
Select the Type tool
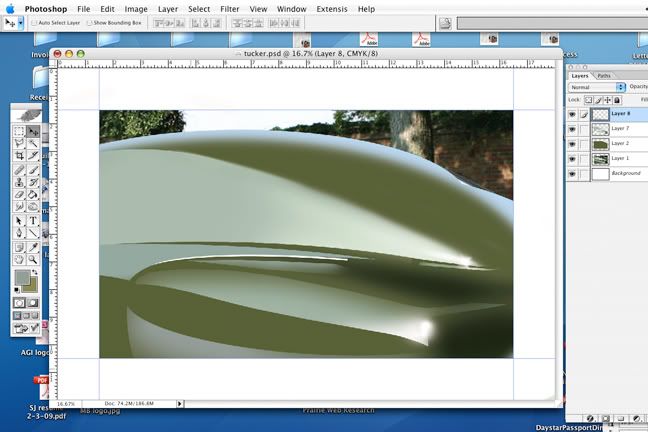(33, 221)
